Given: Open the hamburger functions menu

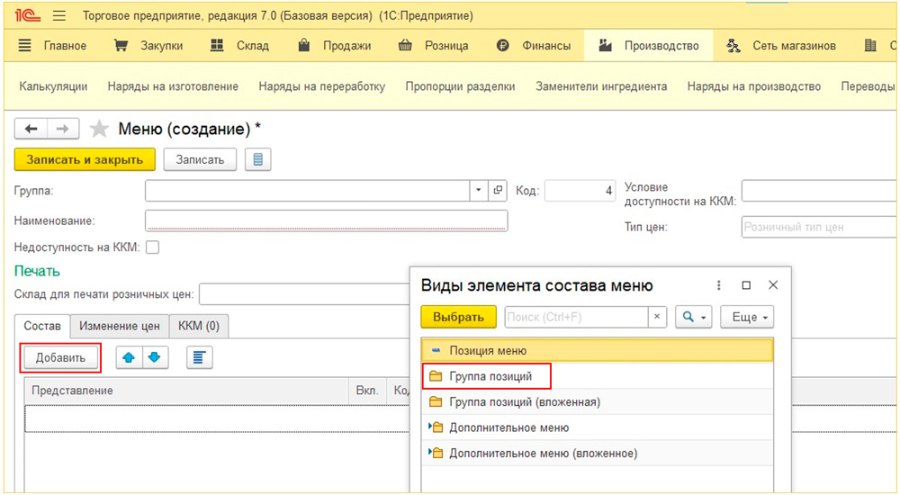Looking at the screenshot, I should pyautogui.click(x=59, y=16).
